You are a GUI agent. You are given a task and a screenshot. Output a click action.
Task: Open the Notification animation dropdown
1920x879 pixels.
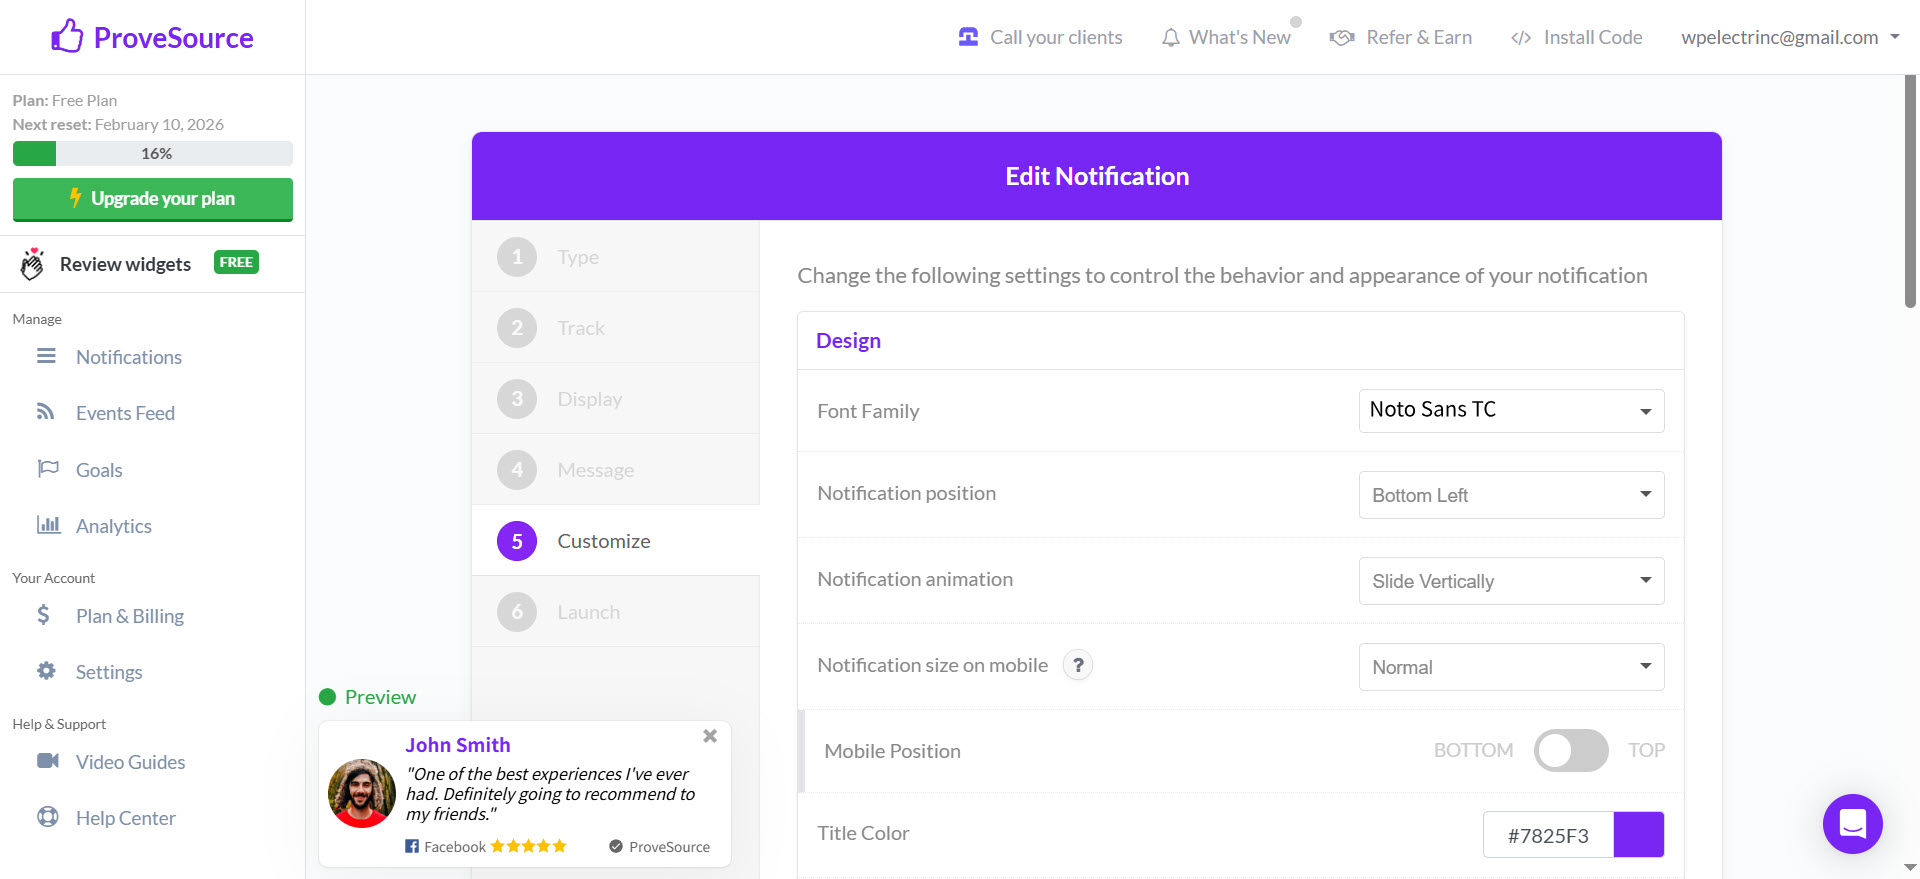[1511, 581]
